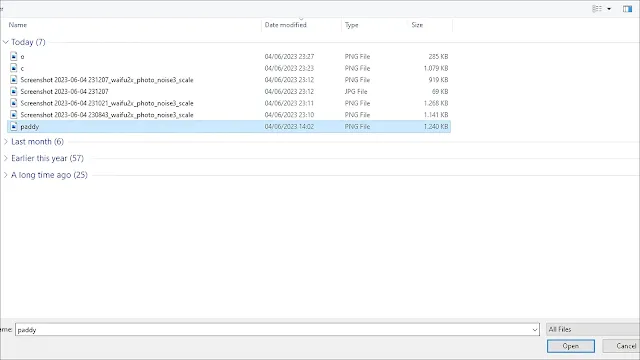The image size is (640, 360).
Task: Click the 285 KB size cell
Action: pos(438,56)
